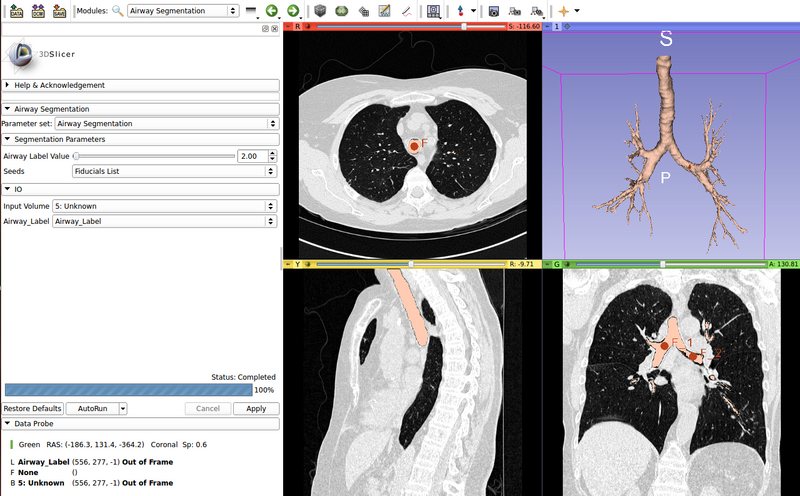Image resolution: width=800 pixels, height=496 pixels.
Task: Click the Restore Defaults button
Action: coord(33,408)
